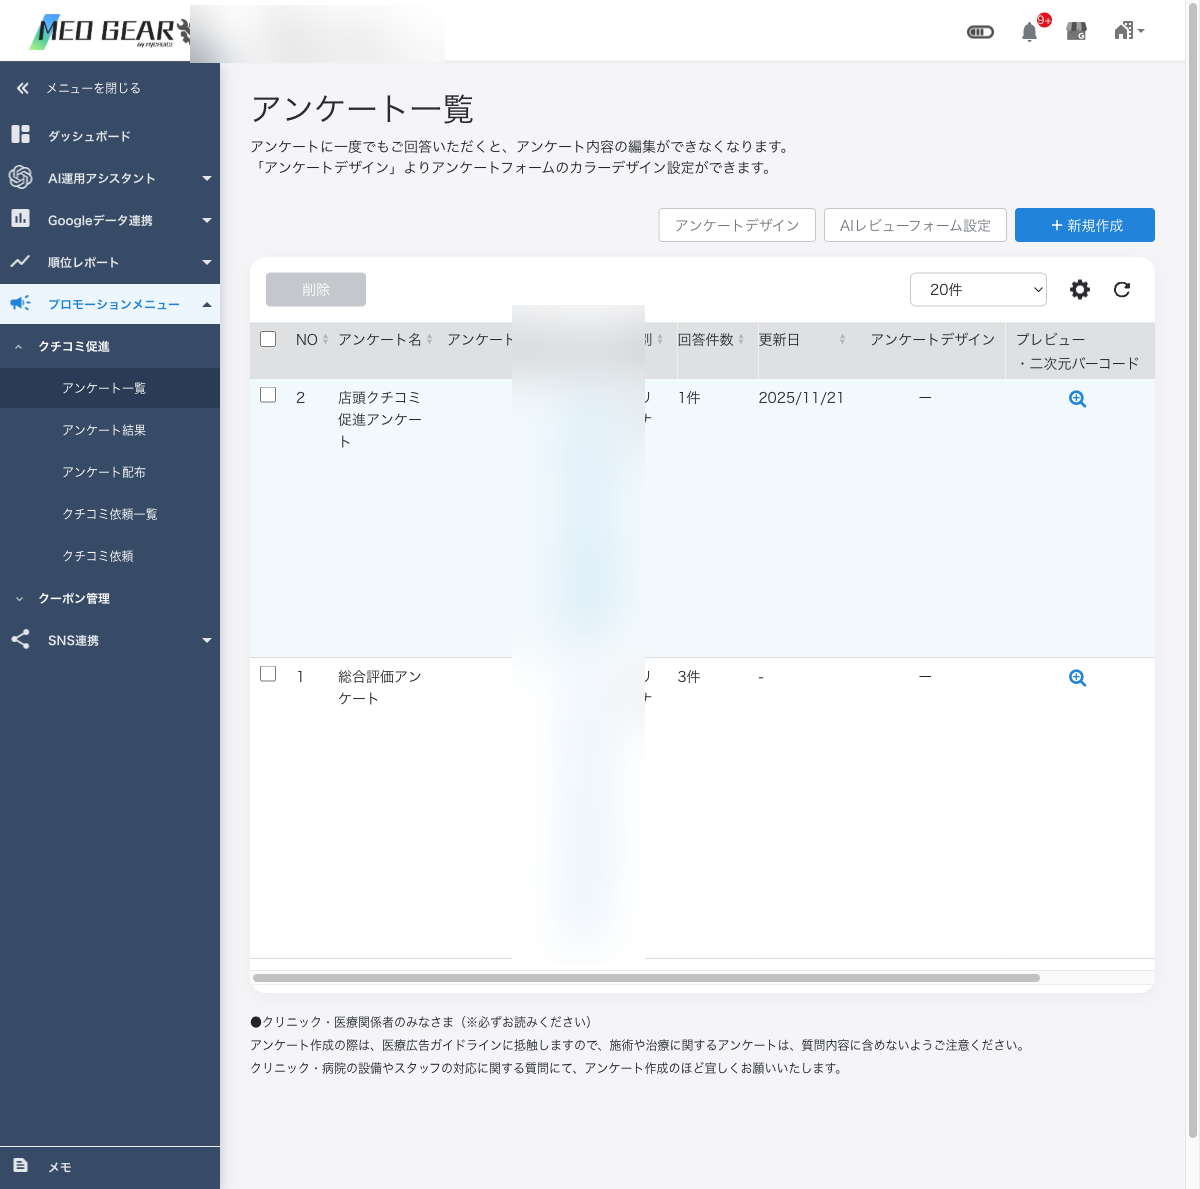Tick checkbox for row NO 1
The height and width of the screenshot is (1189, 1200).
click(268, 674)
